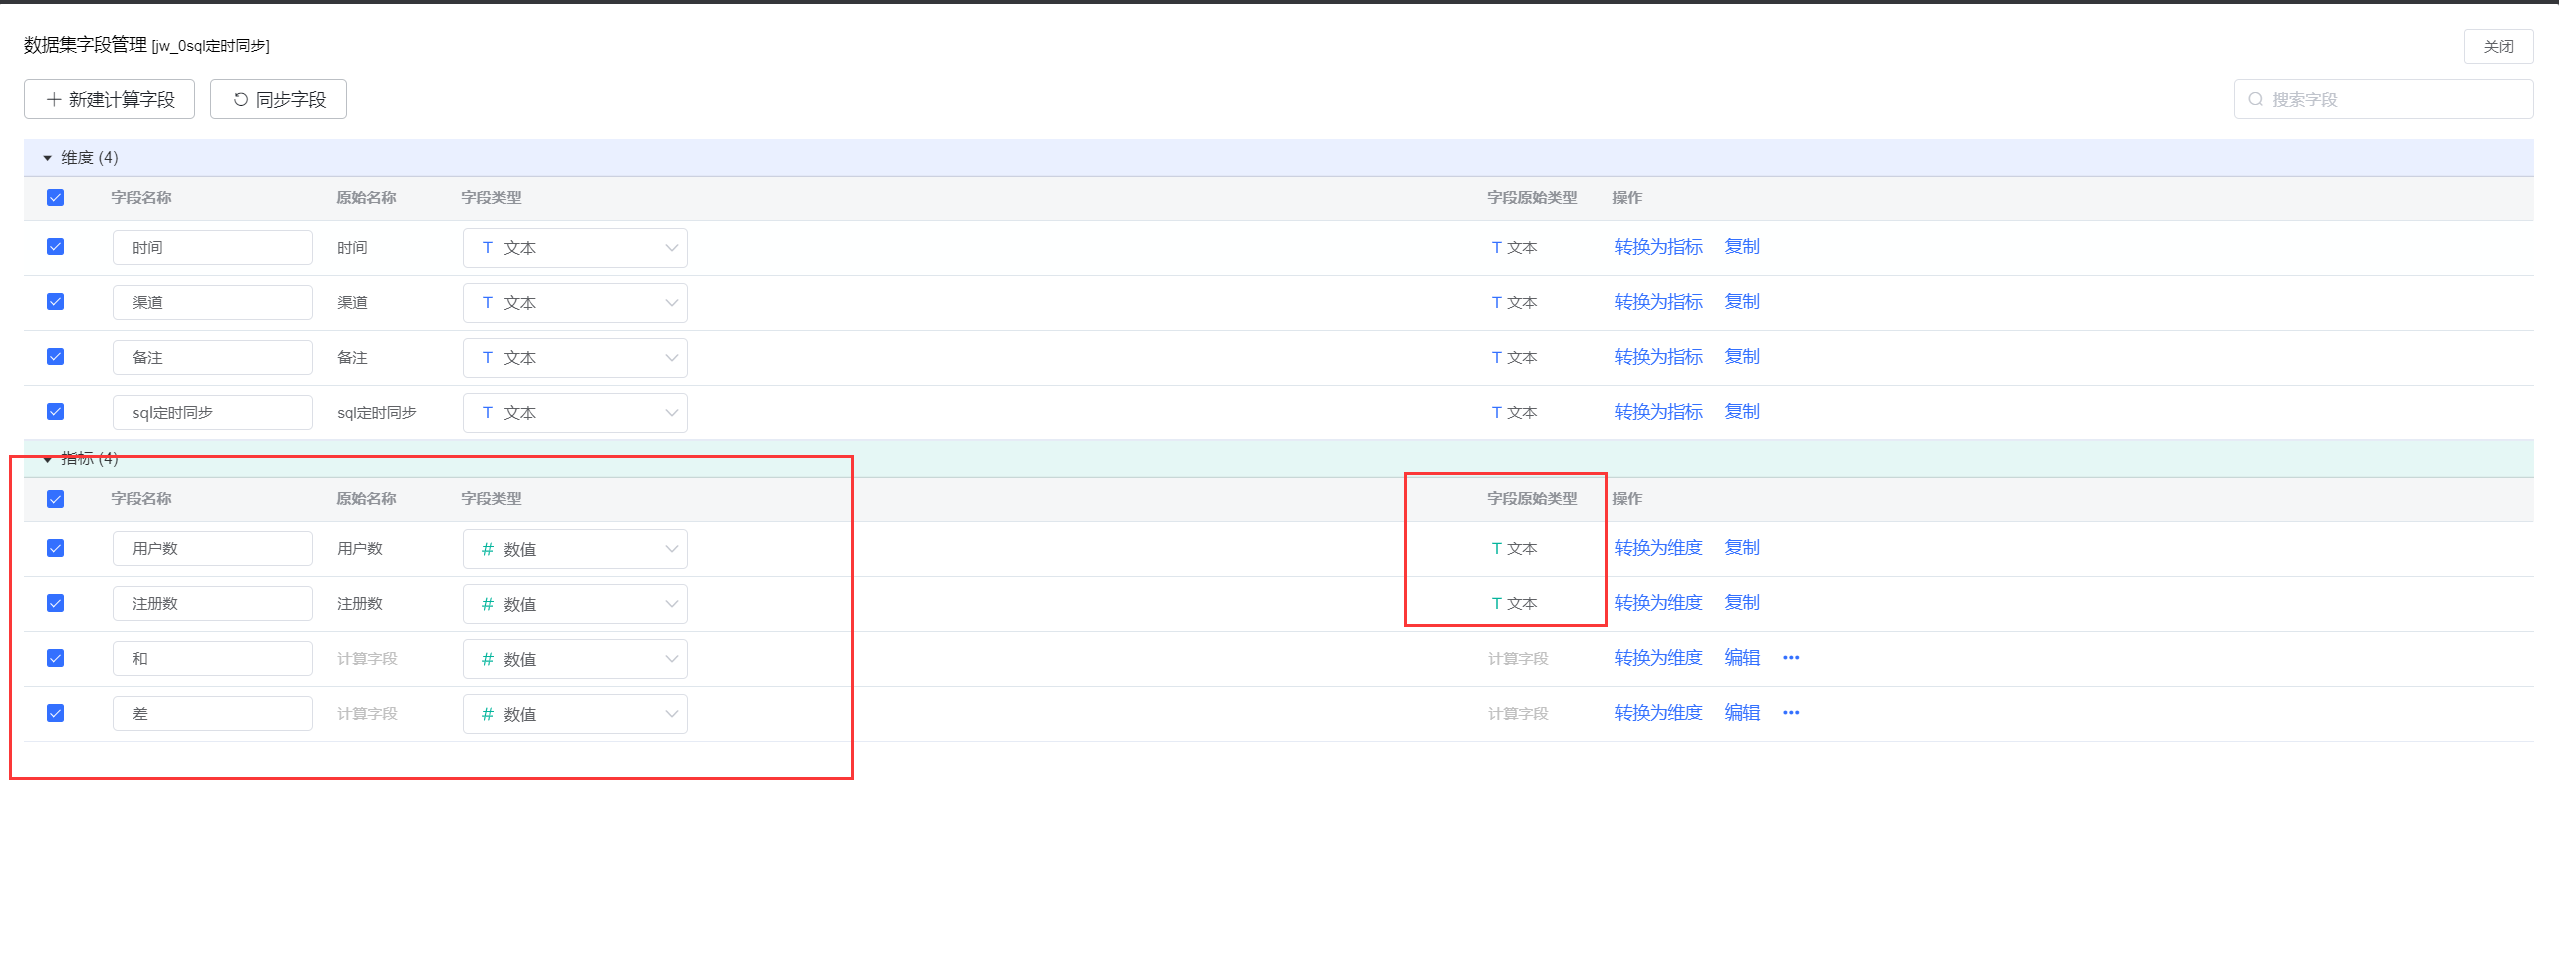The width and height of the screenshot is (2559, 964).
Task: Open field type dropdown for 时间
Action: (575, 248)
